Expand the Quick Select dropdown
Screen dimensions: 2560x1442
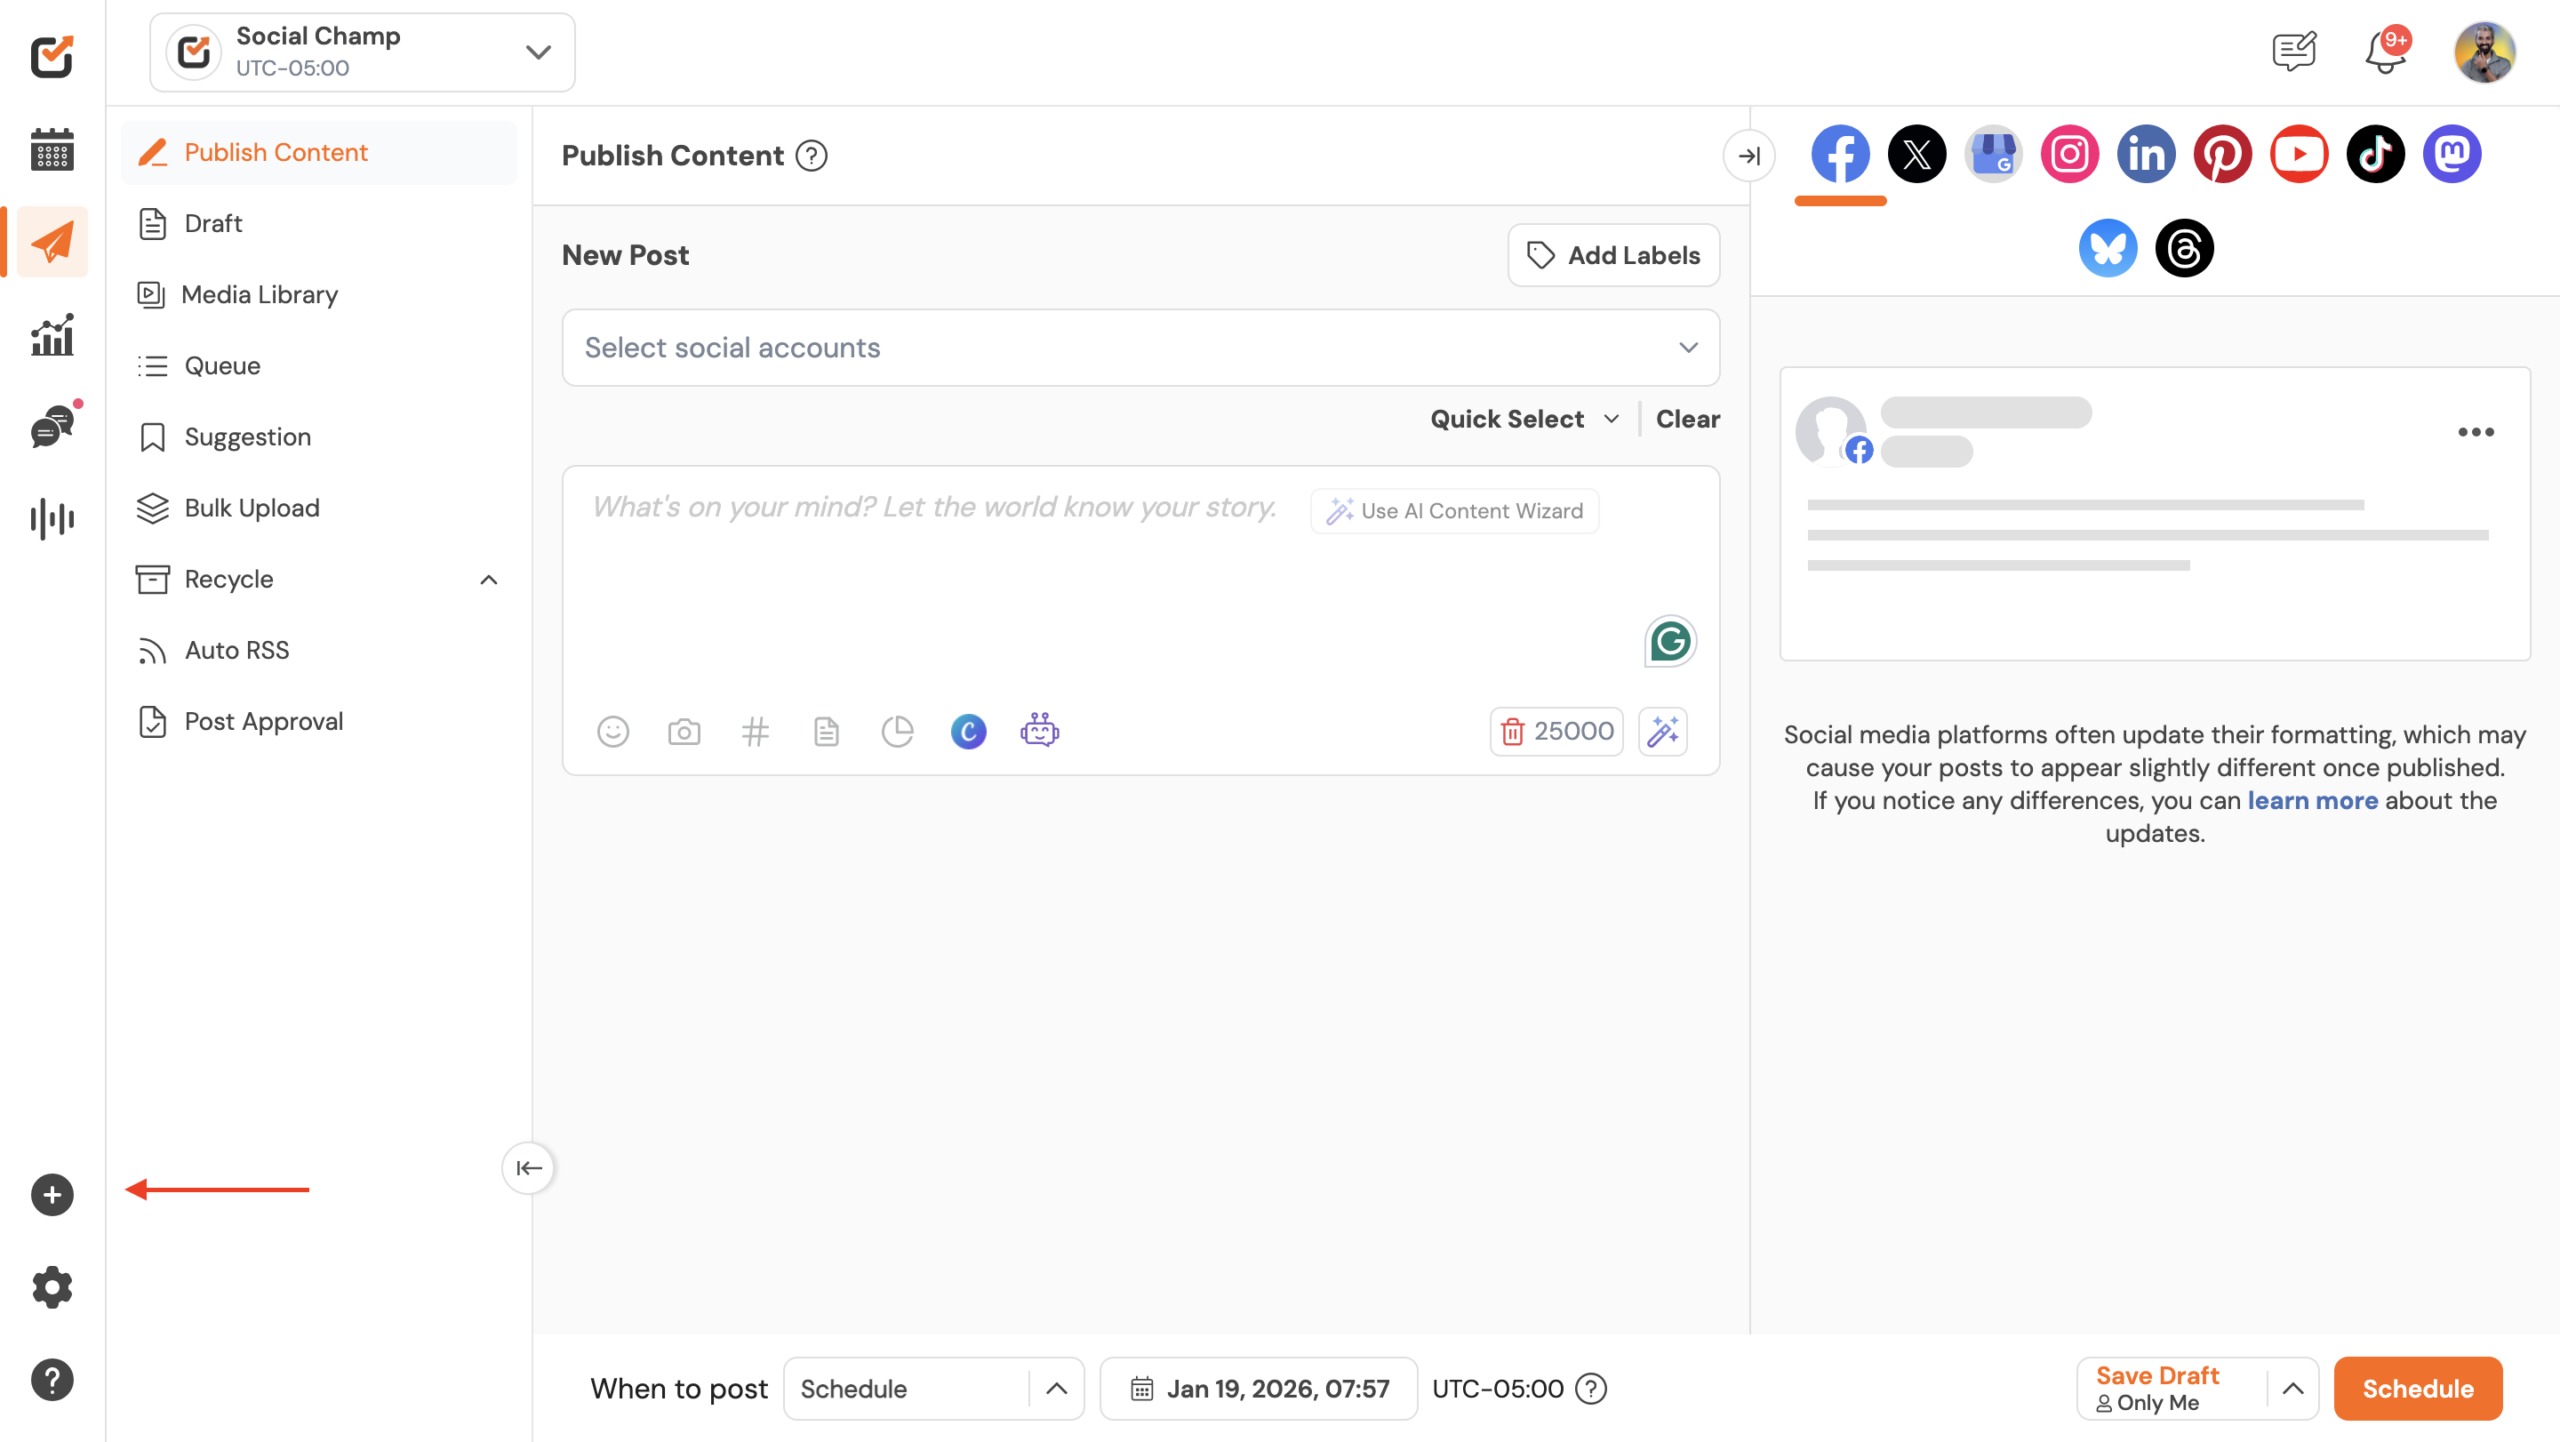[1523, 419]
